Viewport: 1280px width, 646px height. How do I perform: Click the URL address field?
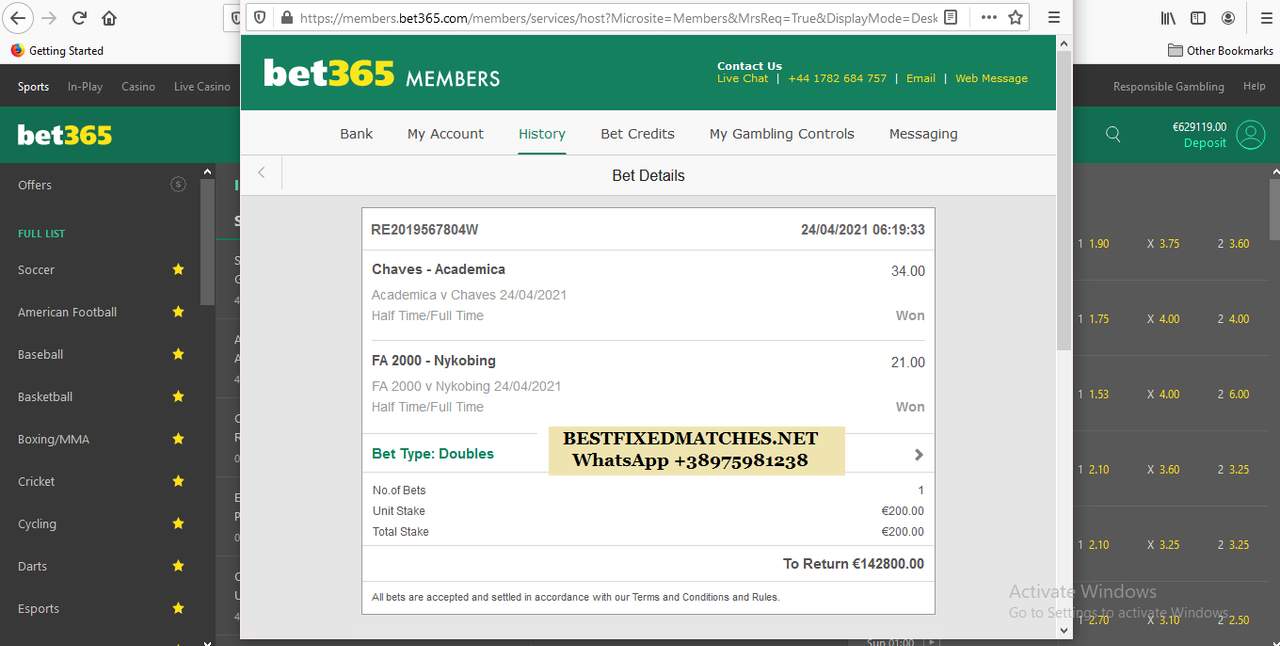617,17
